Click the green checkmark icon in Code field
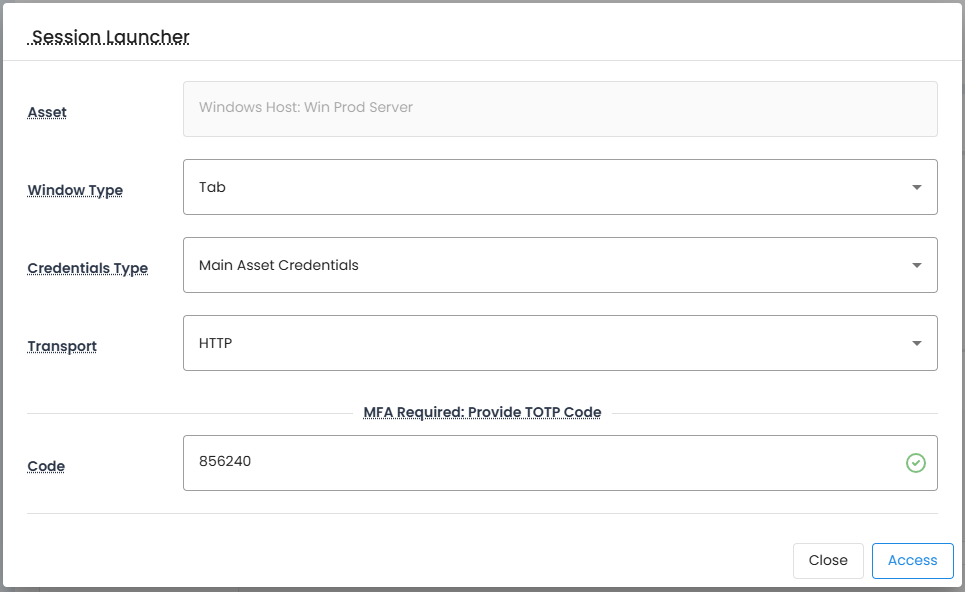Image resolution: width=965 pixels, height=592 pixels. tap(915, 463)
